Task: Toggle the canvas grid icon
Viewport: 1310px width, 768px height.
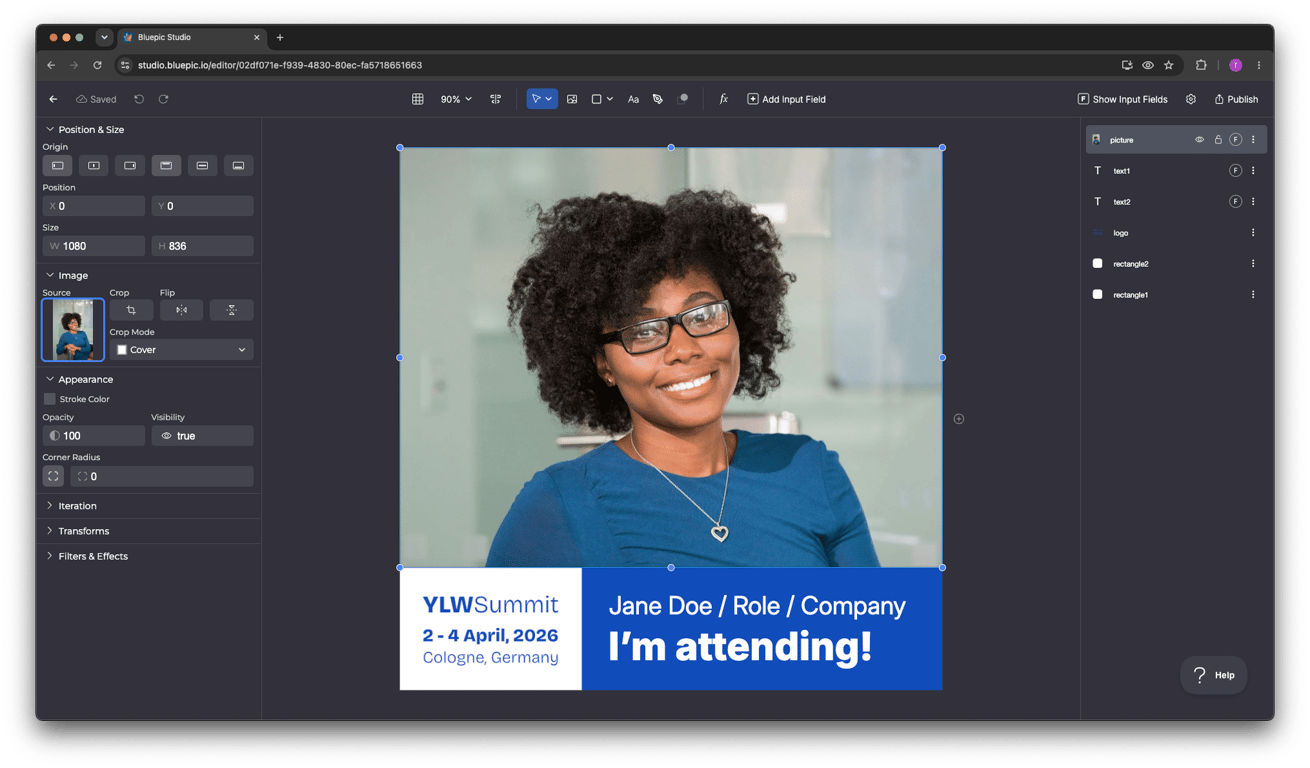Action: 418,99
